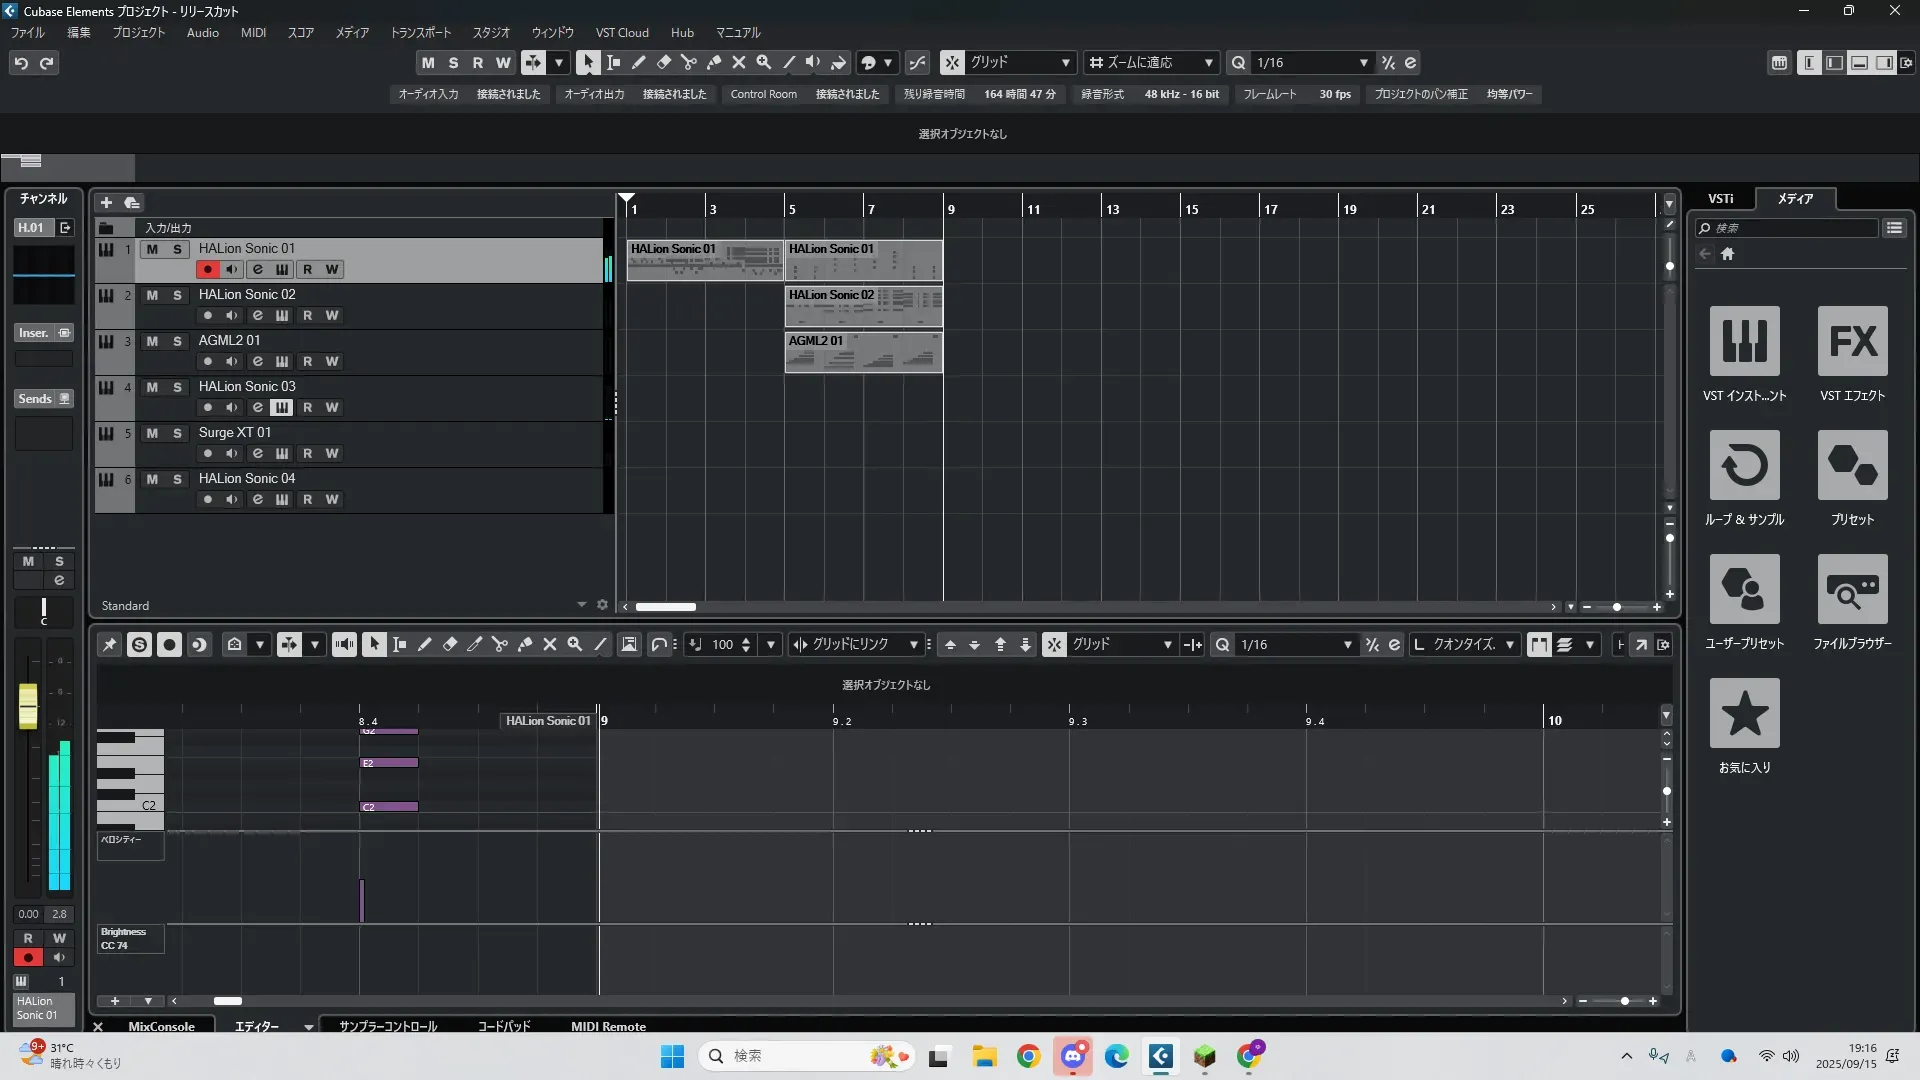This screenshot has width=1920, height=1080.
Task: Disable record enable on HALion Sonic 01
Action: [207, 269]
